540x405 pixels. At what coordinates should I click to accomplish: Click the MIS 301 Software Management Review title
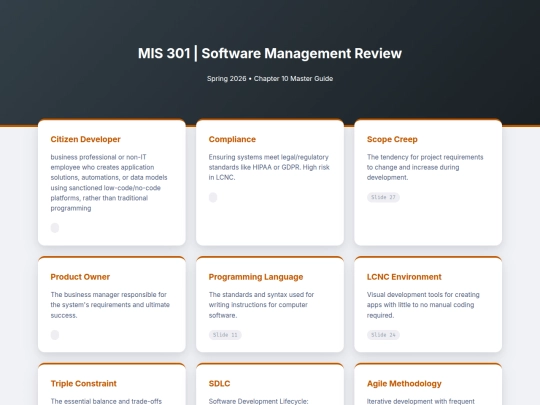(270, 53)
